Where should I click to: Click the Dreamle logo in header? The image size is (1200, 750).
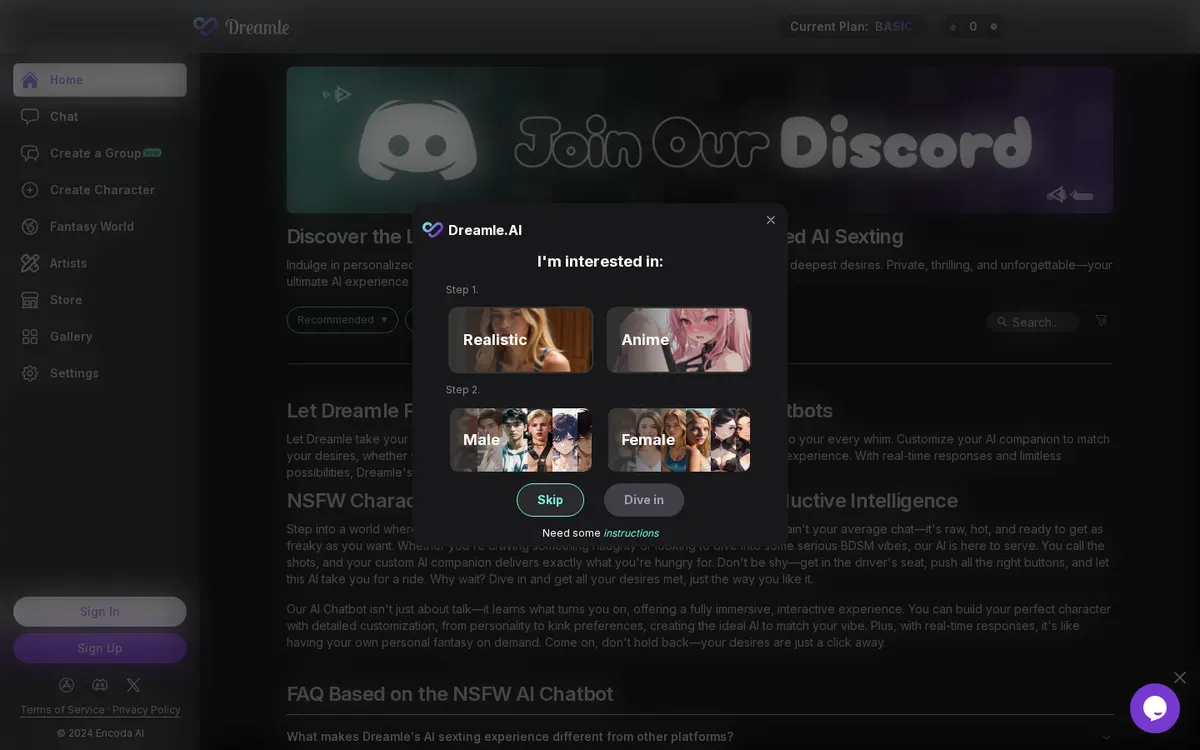point(241,27)
